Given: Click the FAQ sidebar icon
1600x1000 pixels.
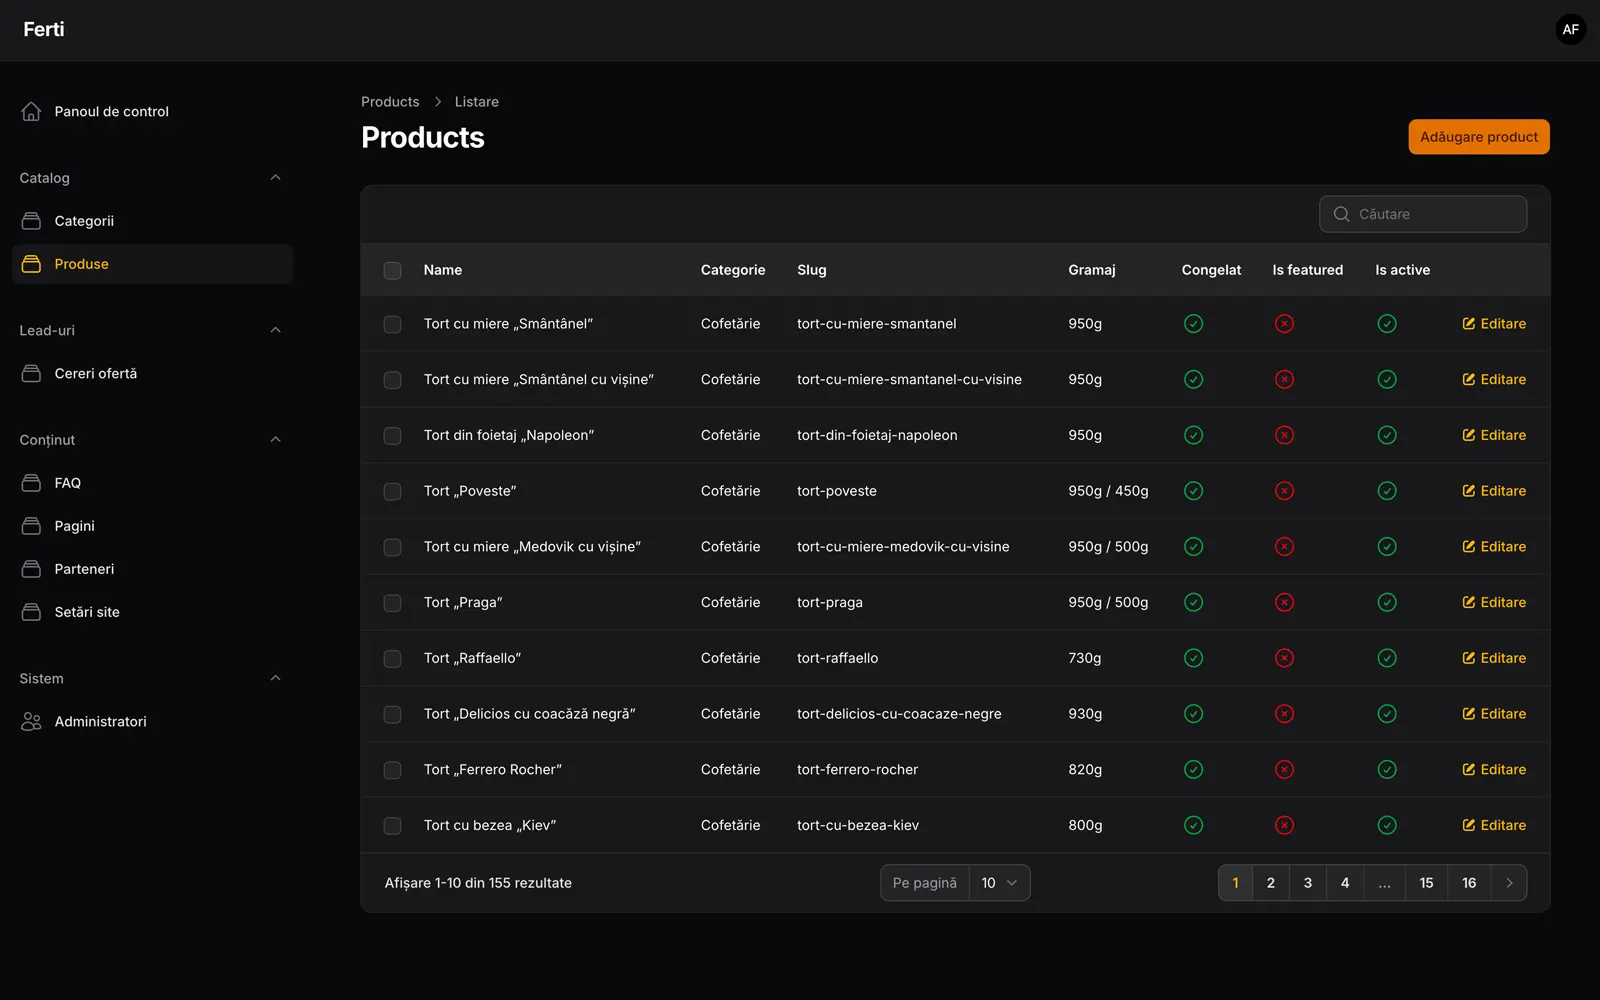Looking at the screenshot, I should pos(31,483).
